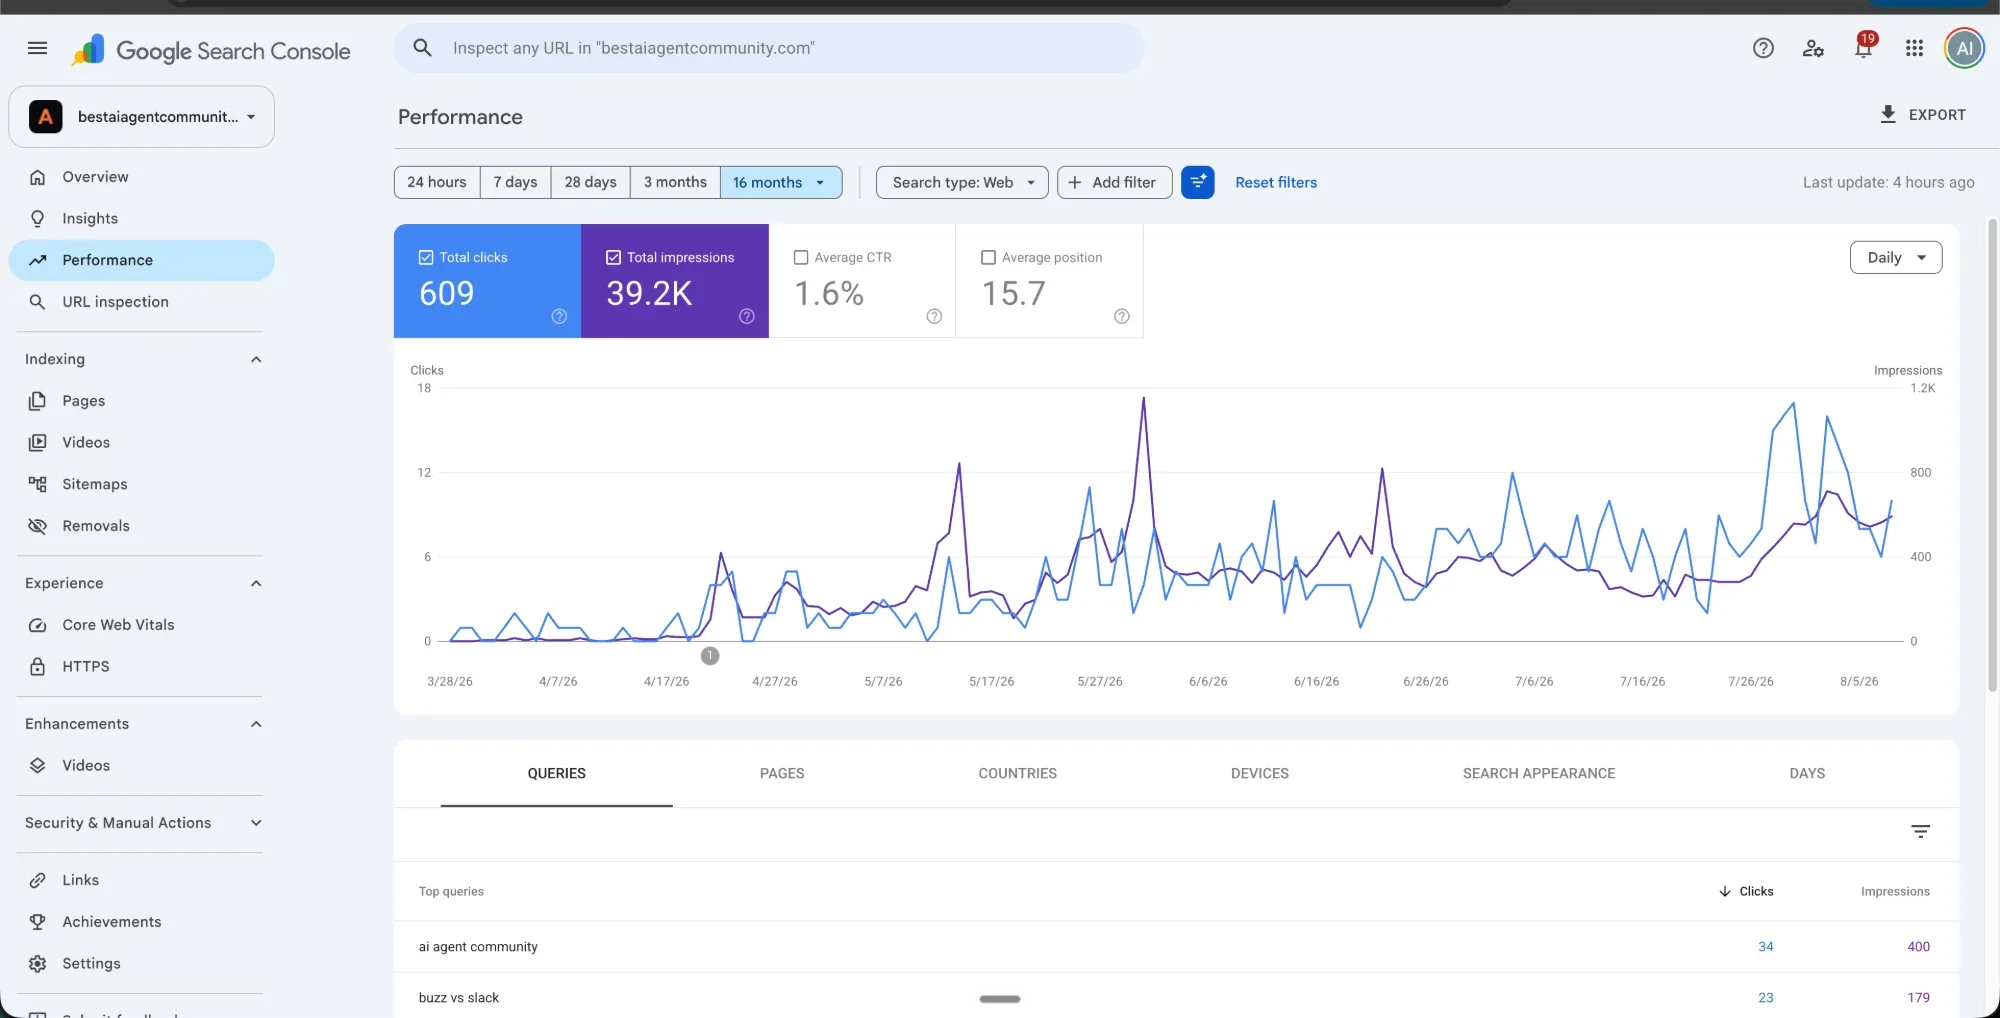Click the Core Web Vitals gauge icon

click(37, 625)
